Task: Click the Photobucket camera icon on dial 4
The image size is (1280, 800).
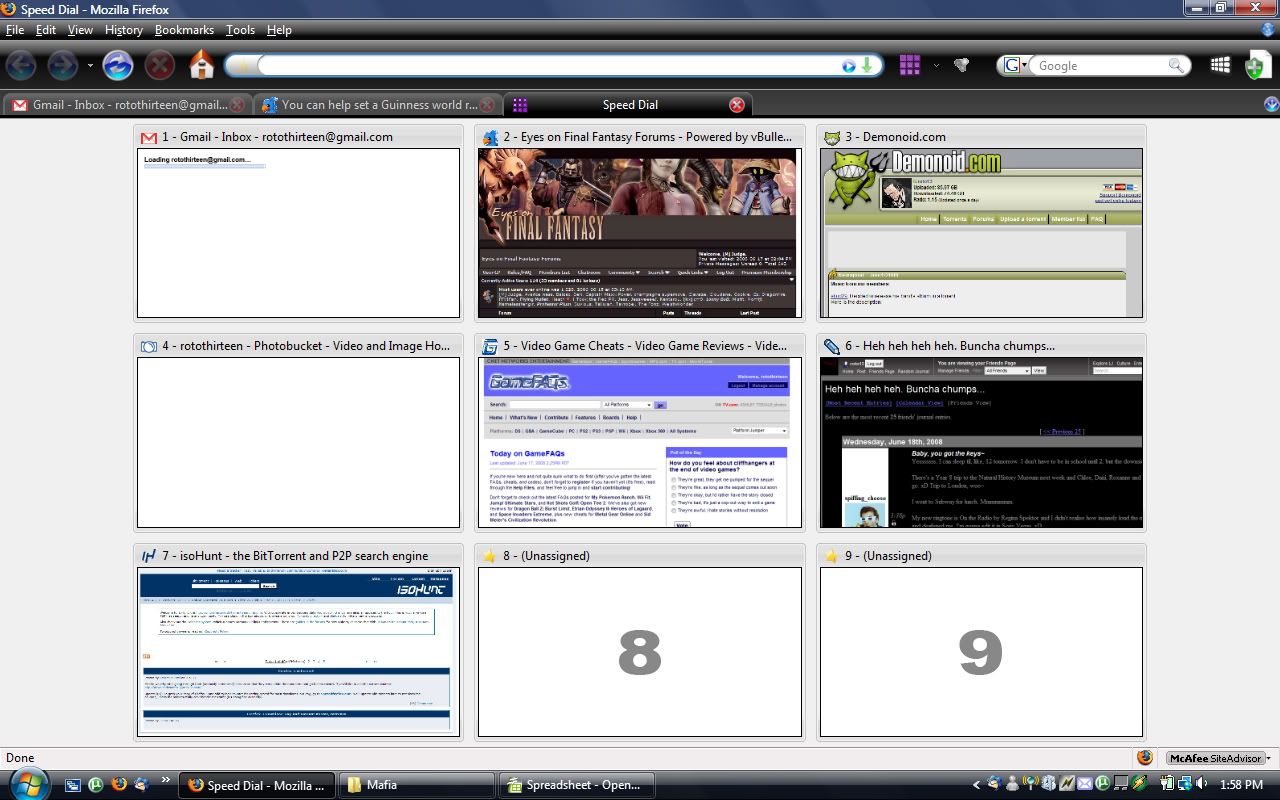Action: 149,346
